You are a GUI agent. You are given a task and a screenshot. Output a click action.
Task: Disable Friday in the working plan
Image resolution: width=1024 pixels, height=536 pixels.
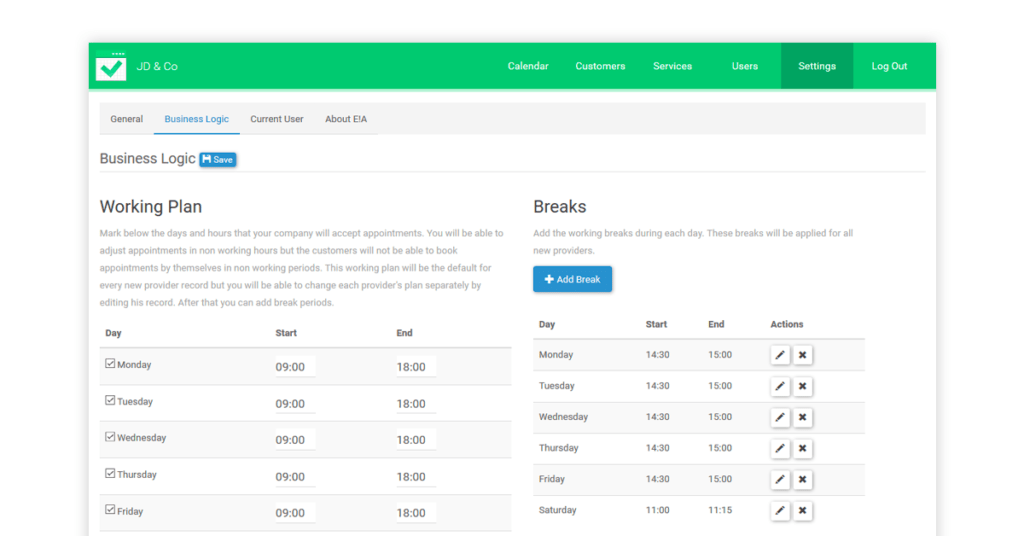[110, 510]
